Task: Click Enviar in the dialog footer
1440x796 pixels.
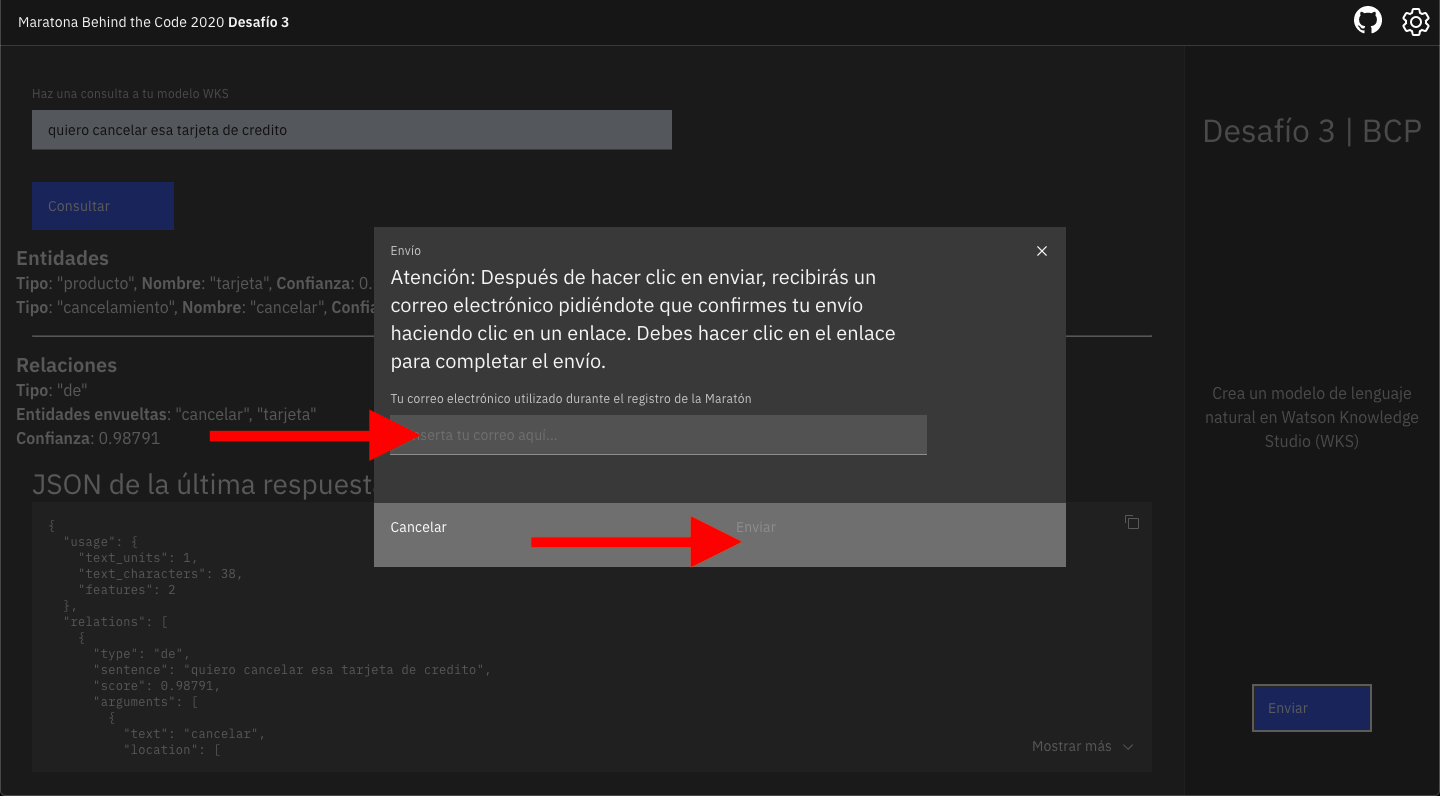Action: click(x=756, y=527)
